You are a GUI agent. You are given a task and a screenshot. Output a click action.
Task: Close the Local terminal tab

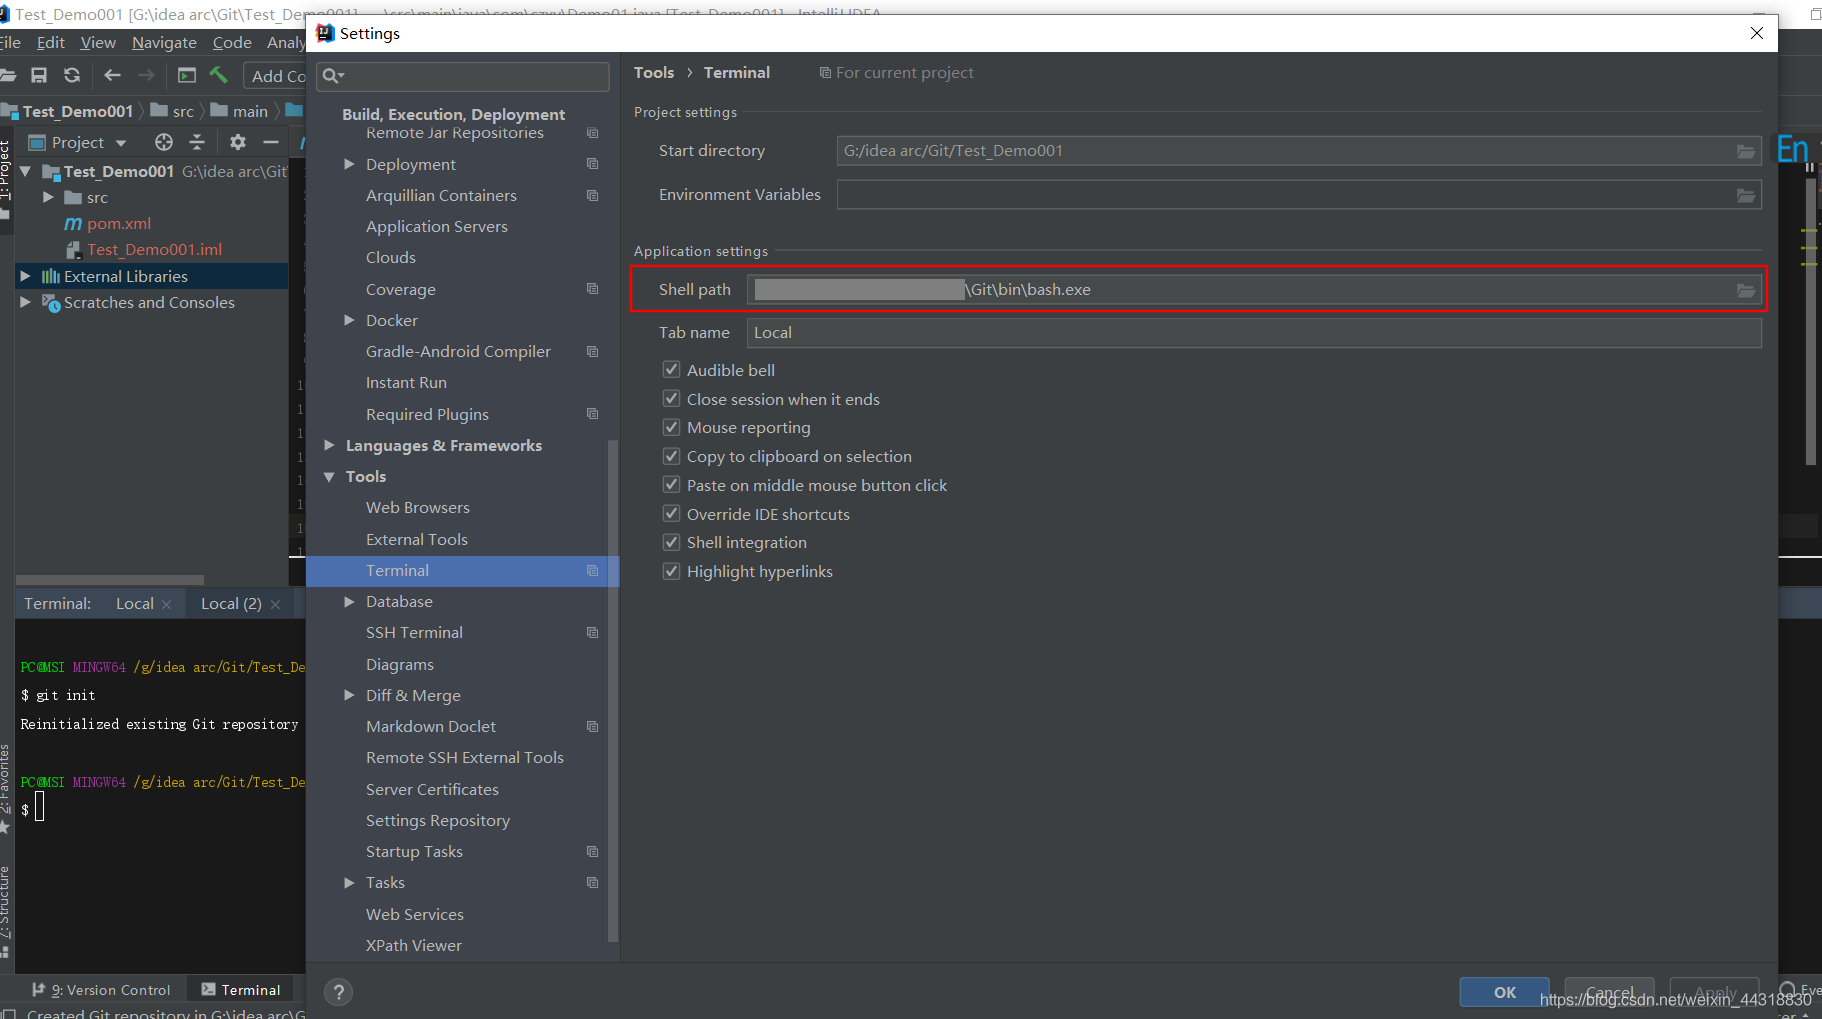tap(166, 604)
